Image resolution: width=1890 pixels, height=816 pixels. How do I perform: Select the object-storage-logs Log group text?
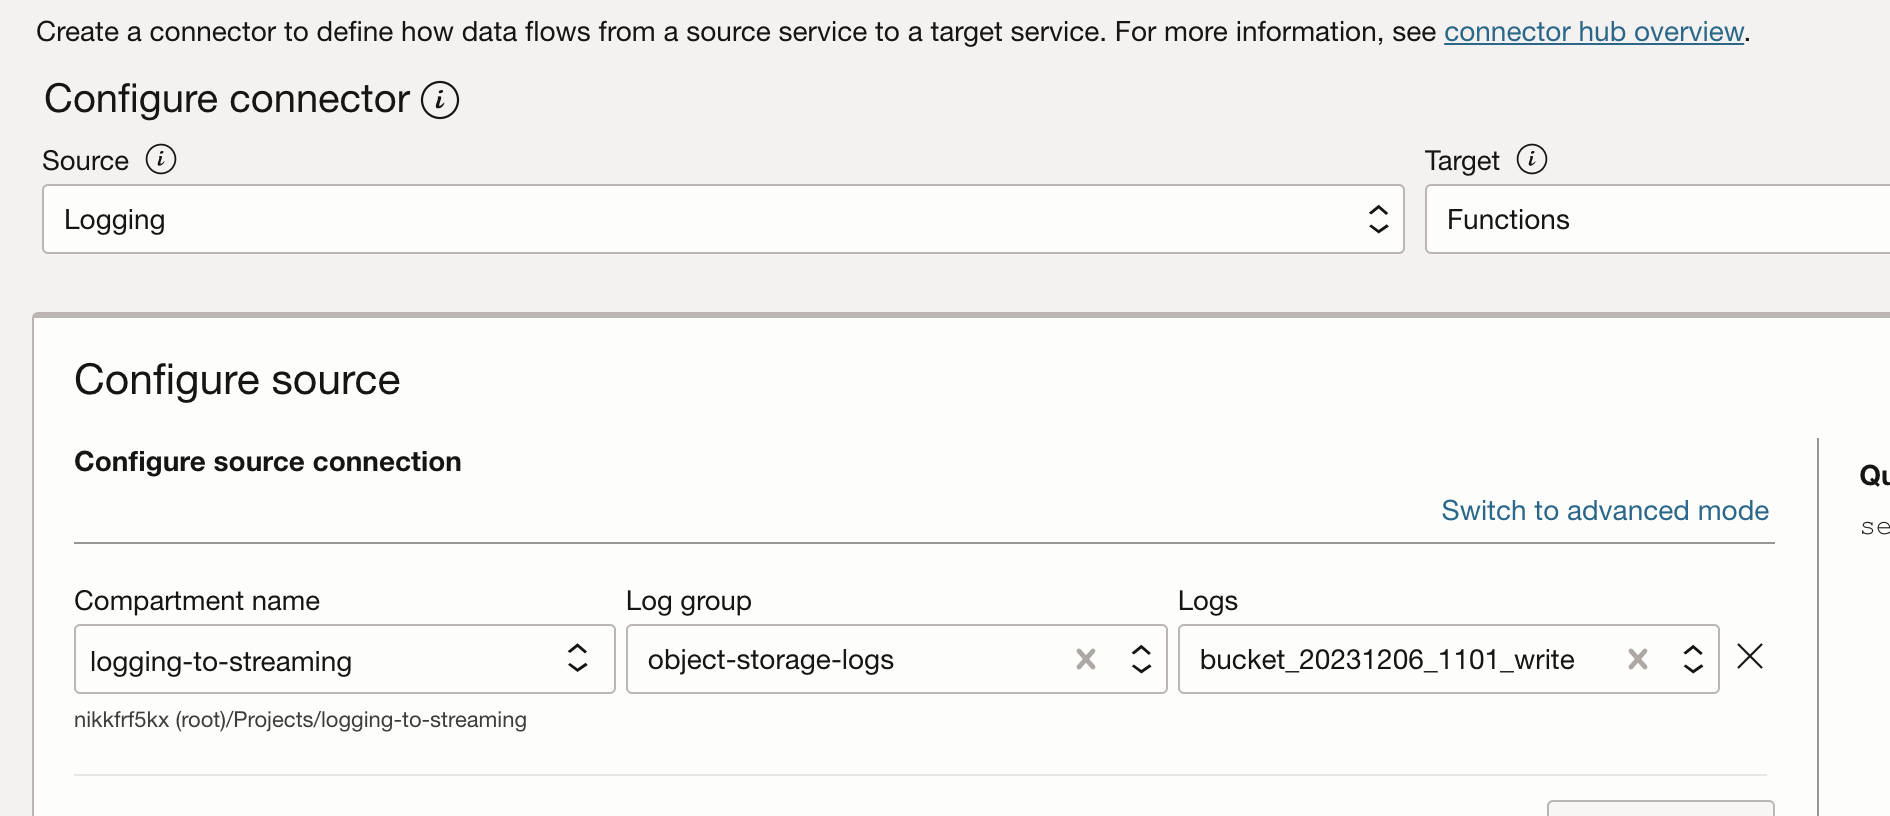770,660
